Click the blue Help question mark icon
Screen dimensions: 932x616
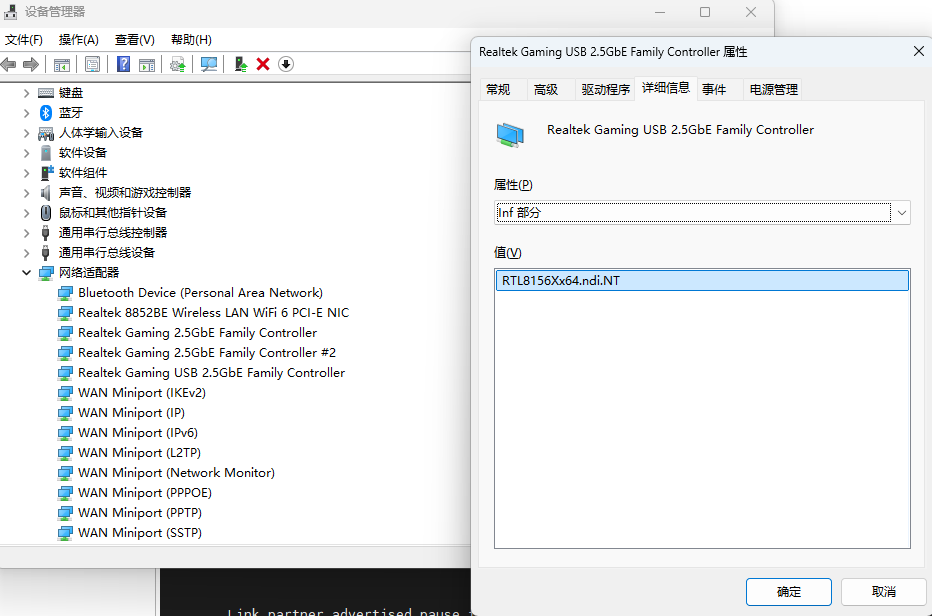click(123, 64)
